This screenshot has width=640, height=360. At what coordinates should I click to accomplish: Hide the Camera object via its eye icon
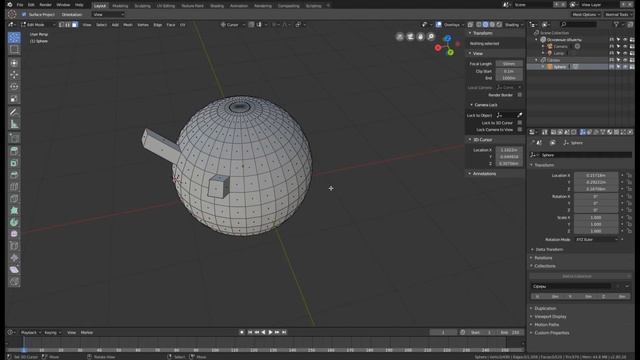click(625, 46)
